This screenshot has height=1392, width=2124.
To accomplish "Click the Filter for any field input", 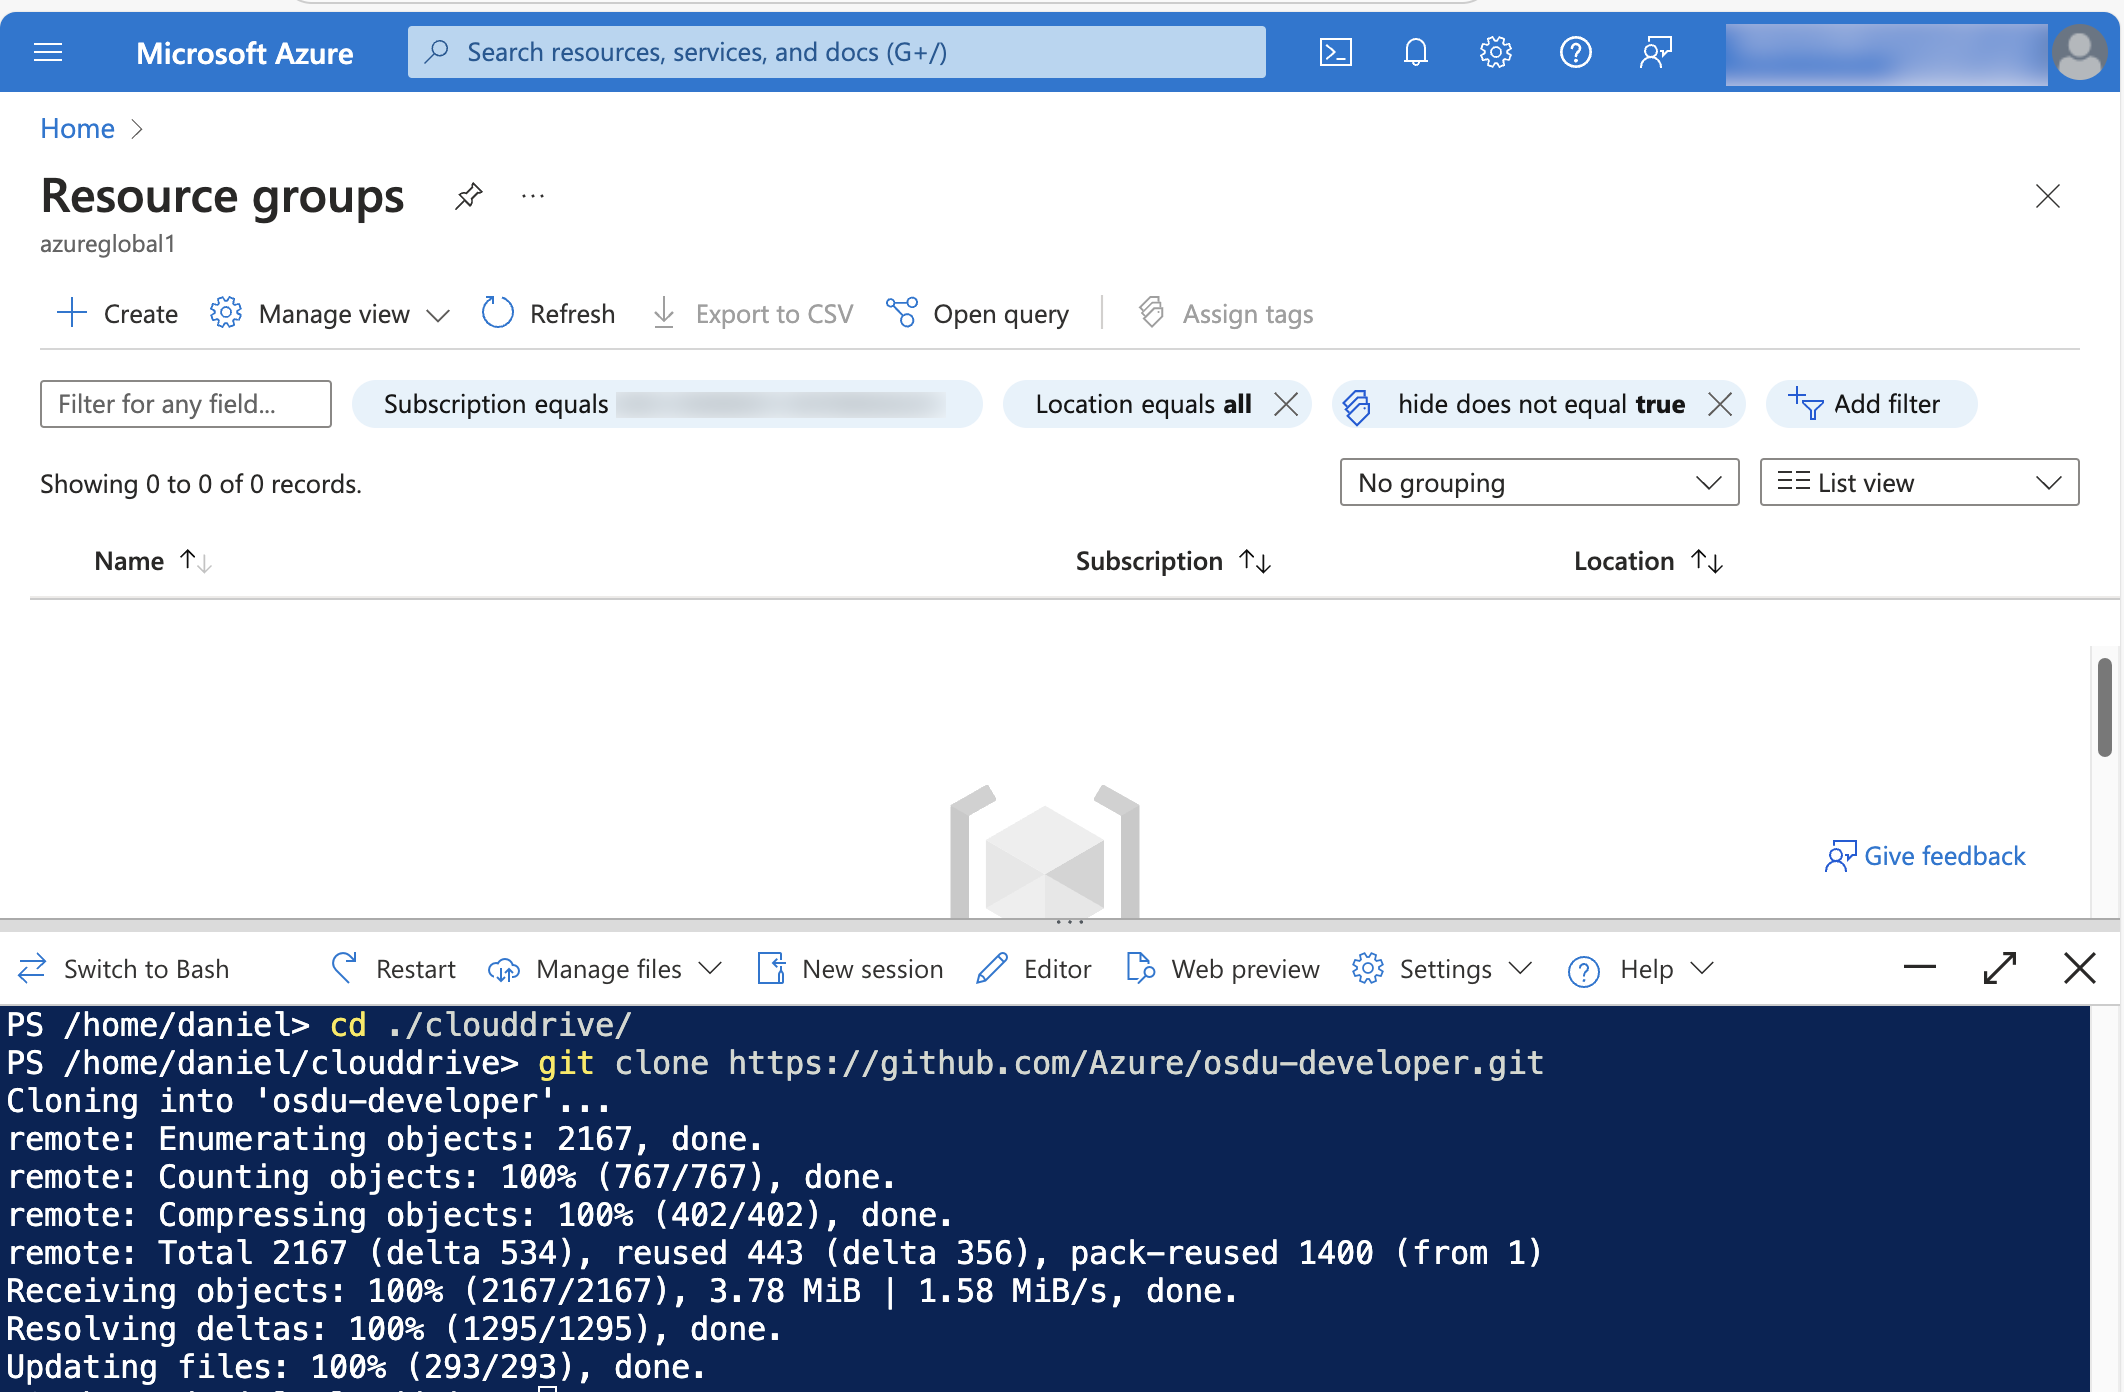I will 186,402.
